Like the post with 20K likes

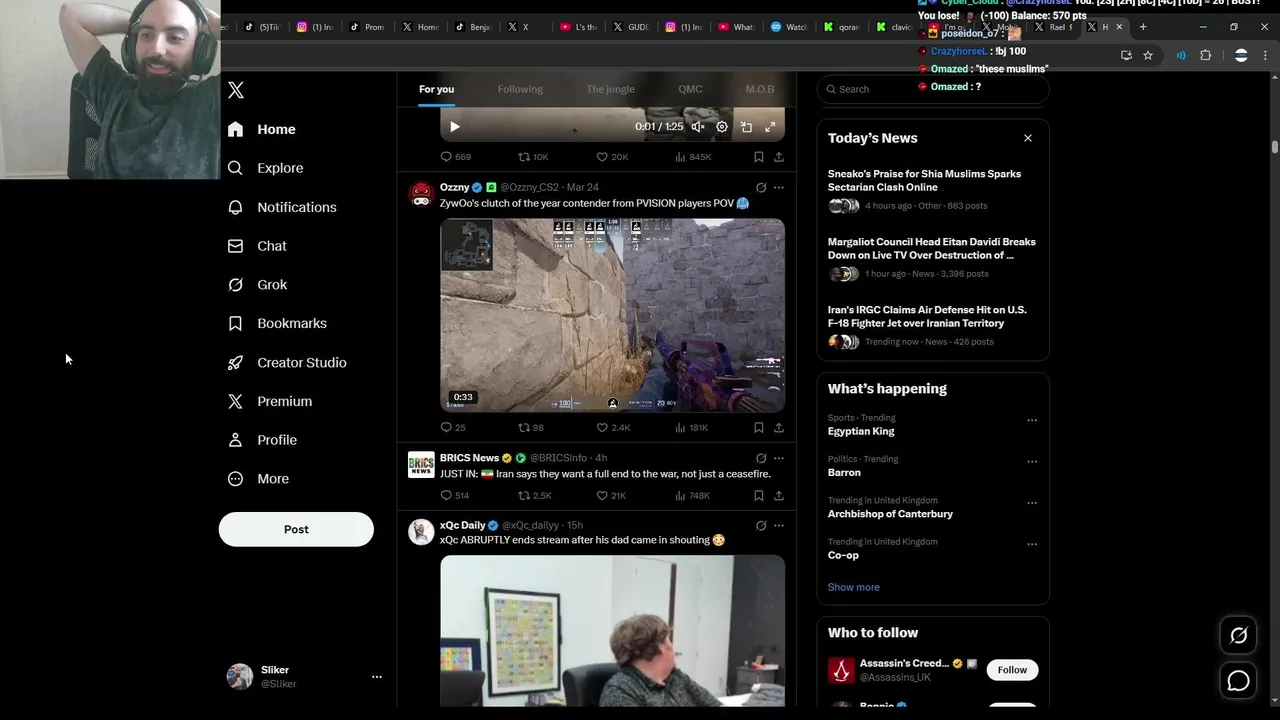(x=612, y=157)
